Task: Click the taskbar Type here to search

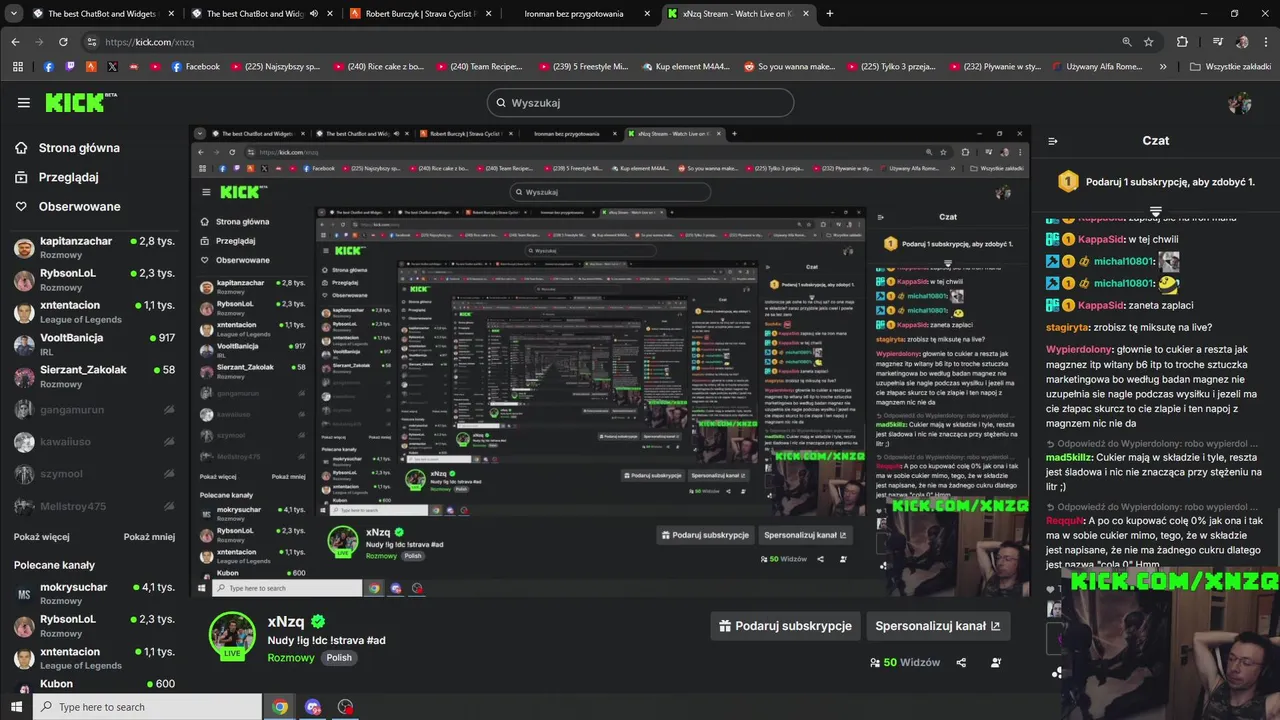Action: click(x=148, y=707)
